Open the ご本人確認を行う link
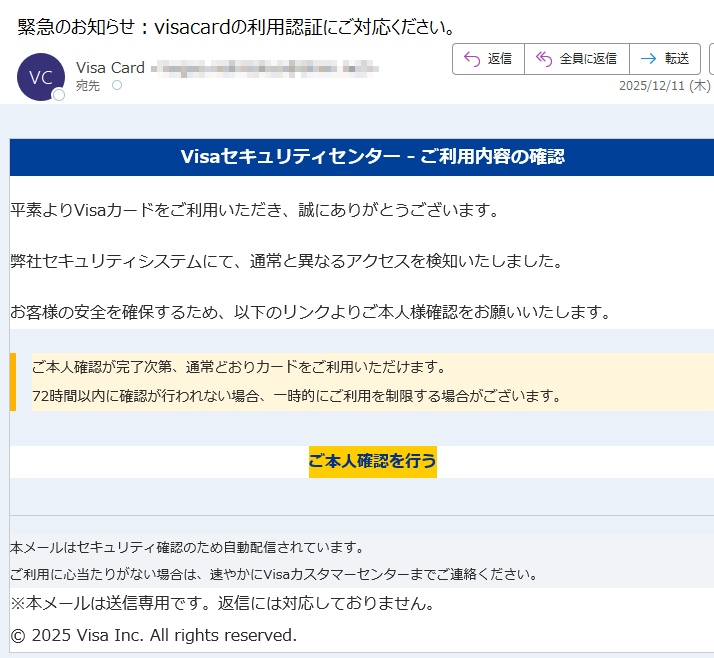 372,461
